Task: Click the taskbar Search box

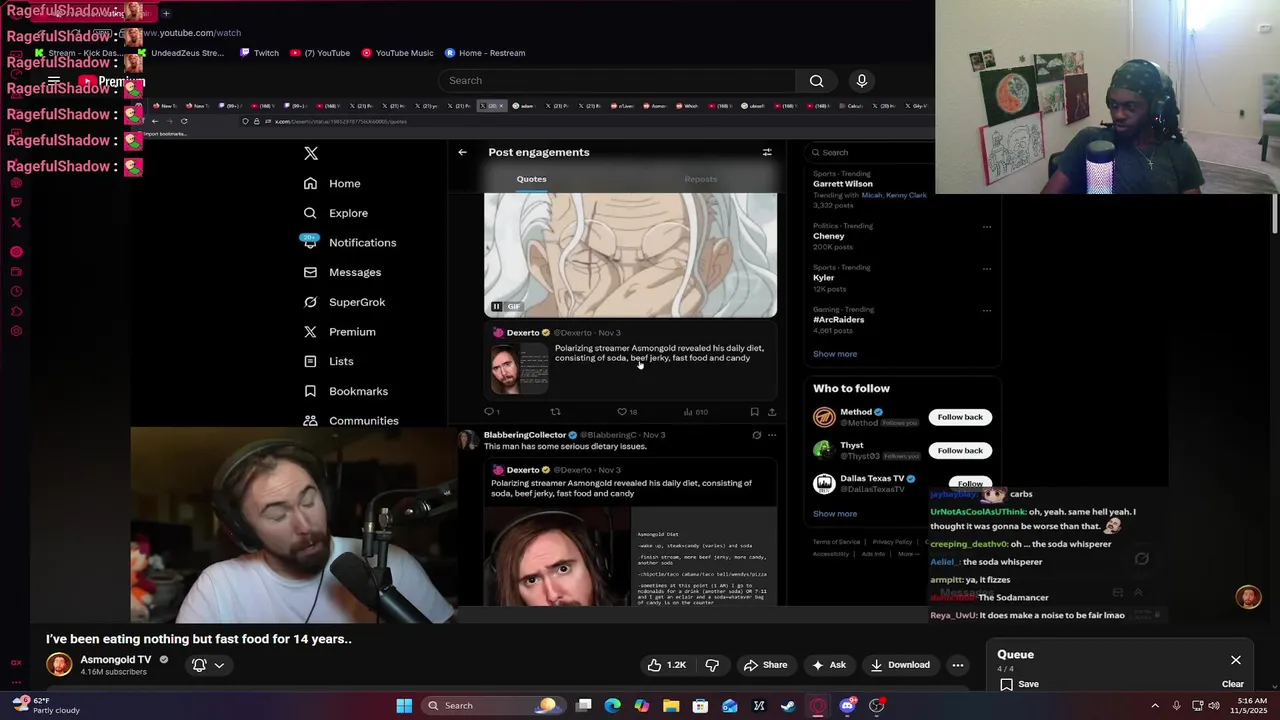Action: pyautogui.click(x=492, y=706)
